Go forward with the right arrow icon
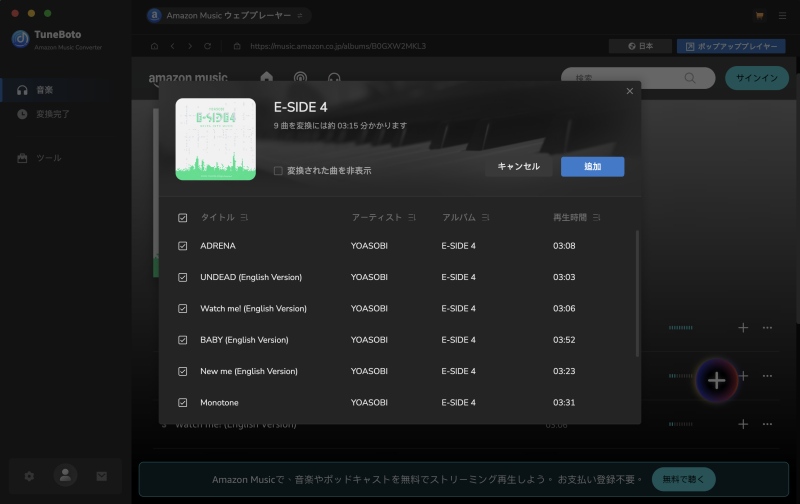Image resolution: width=800 pixels, height=504 pixels. pyautogui.click(x=190, y=46)
